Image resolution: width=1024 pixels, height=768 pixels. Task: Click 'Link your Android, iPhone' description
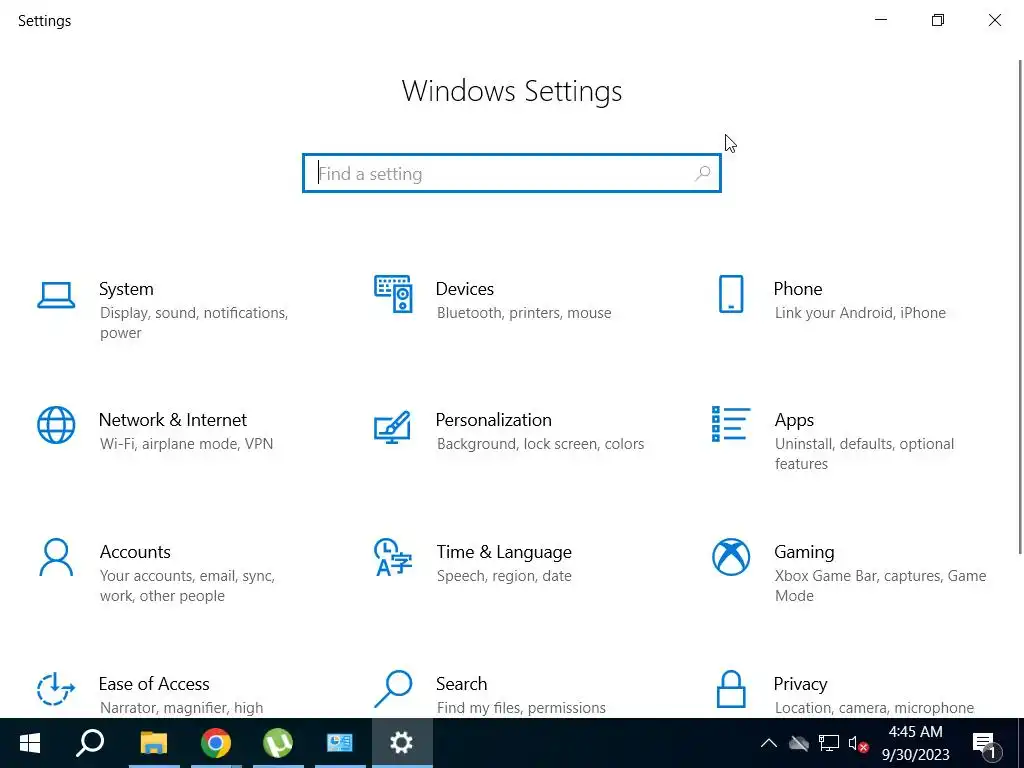(x=860, y=313)
